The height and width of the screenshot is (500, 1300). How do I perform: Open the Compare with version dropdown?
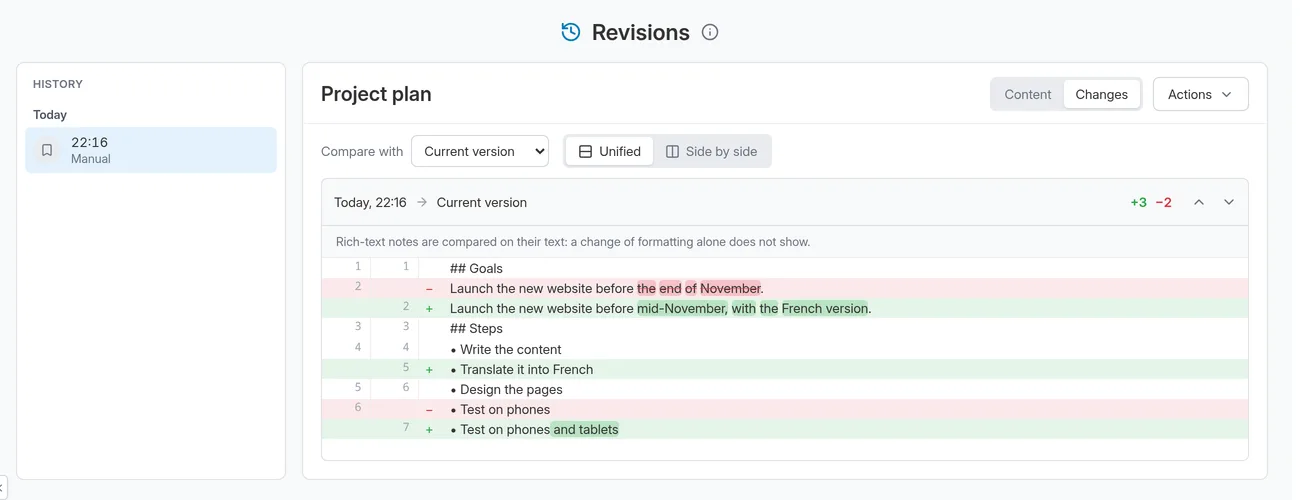[480, 151]
